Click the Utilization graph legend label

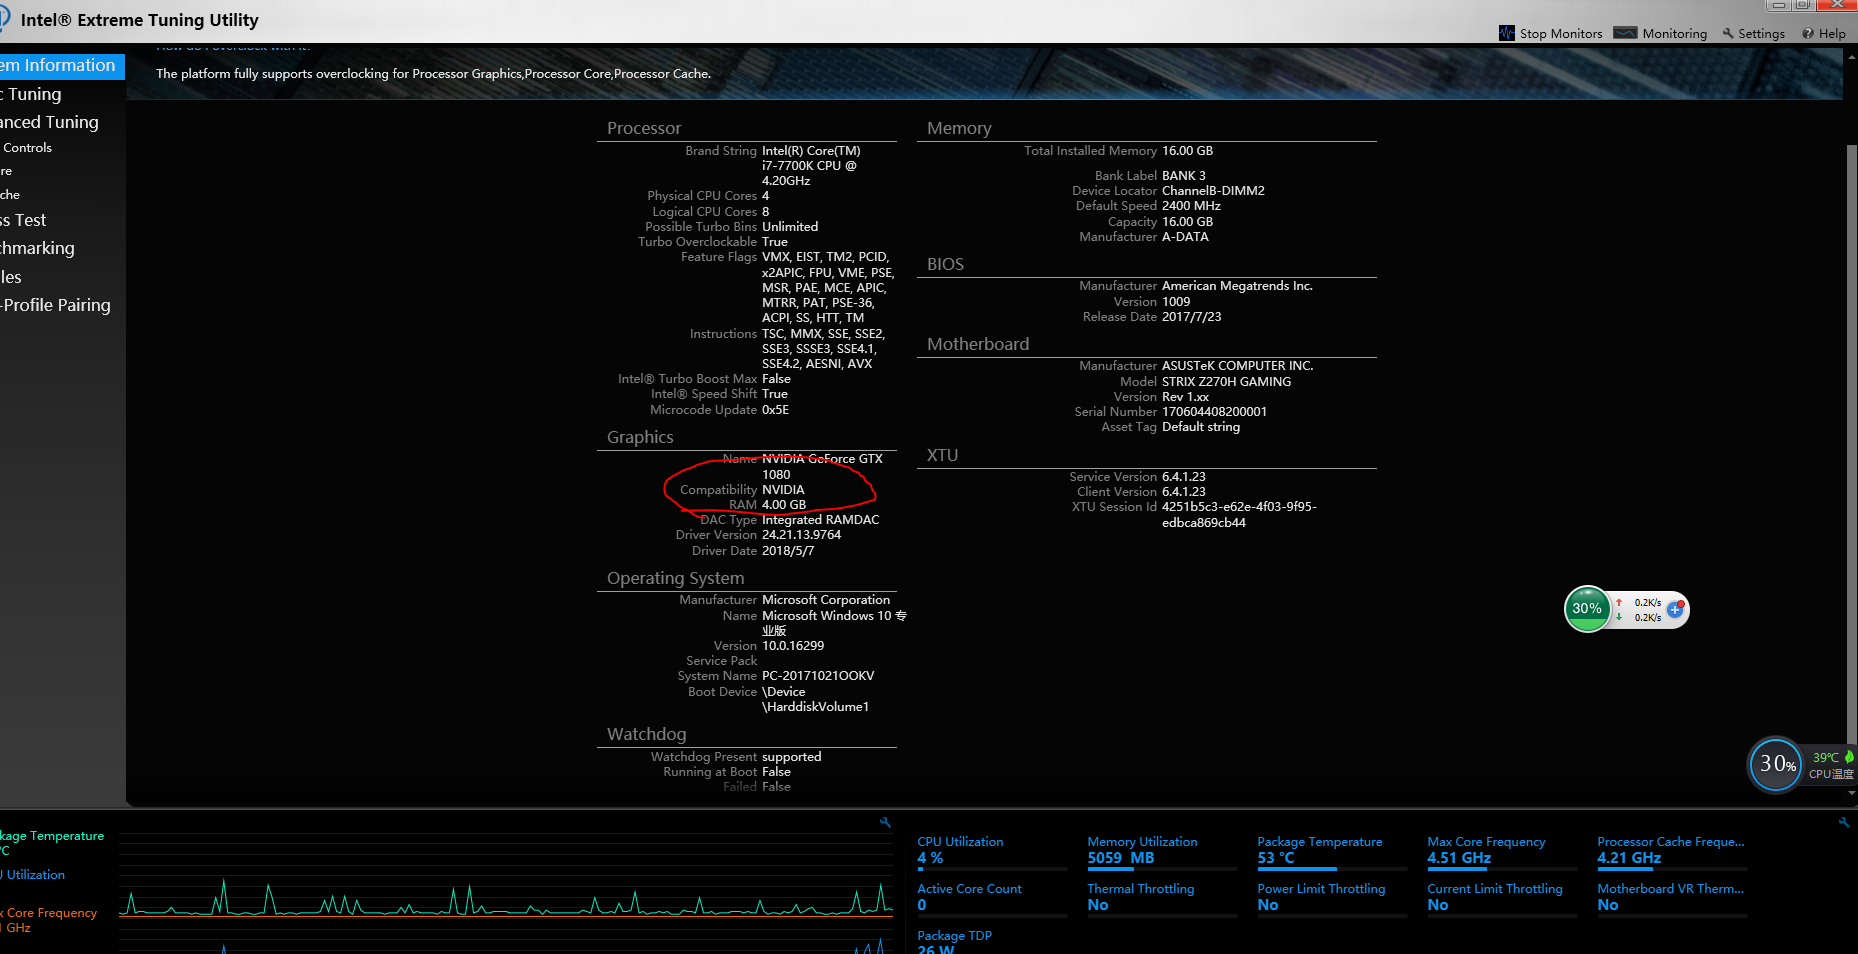coord(33,875)
